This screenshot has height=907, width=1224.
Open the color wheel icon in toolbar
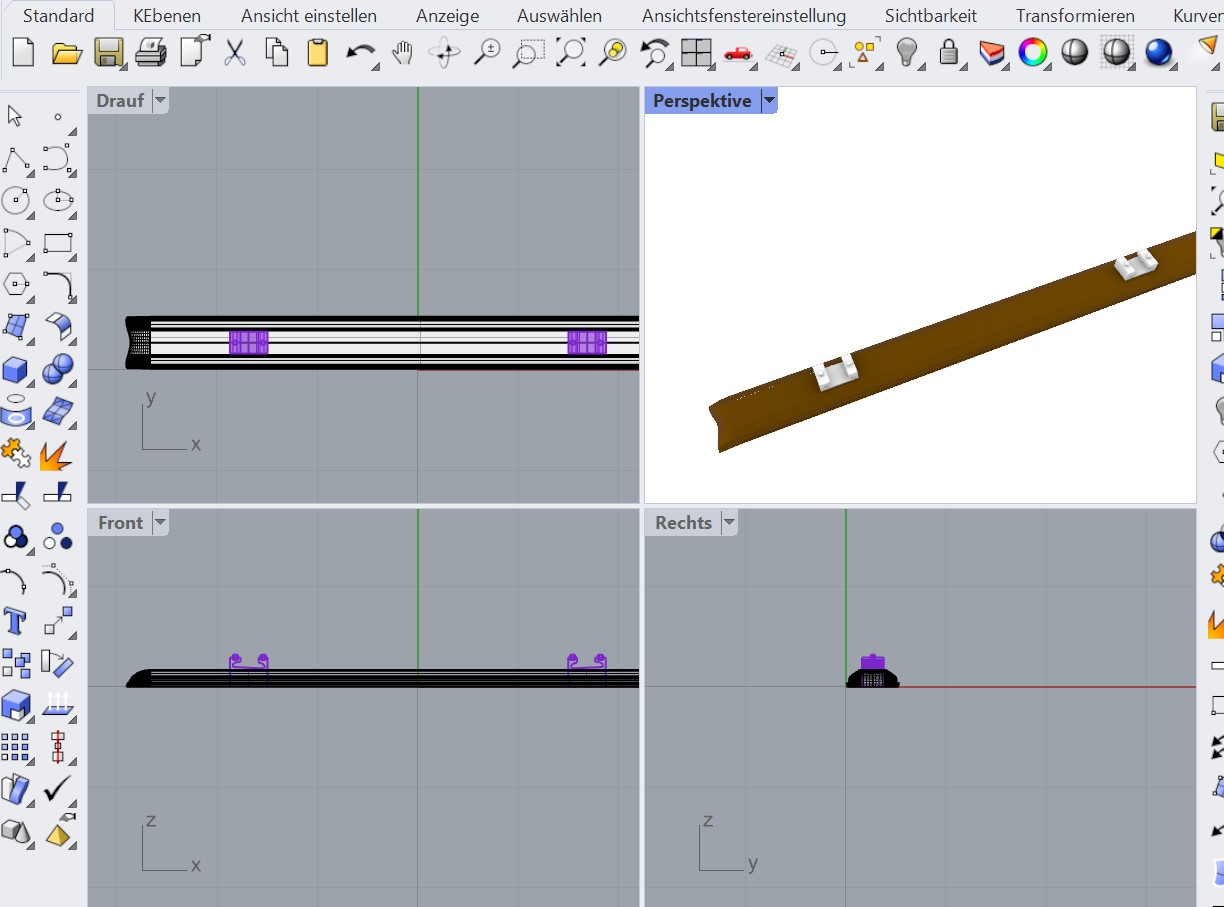(x=1032, y=52)
